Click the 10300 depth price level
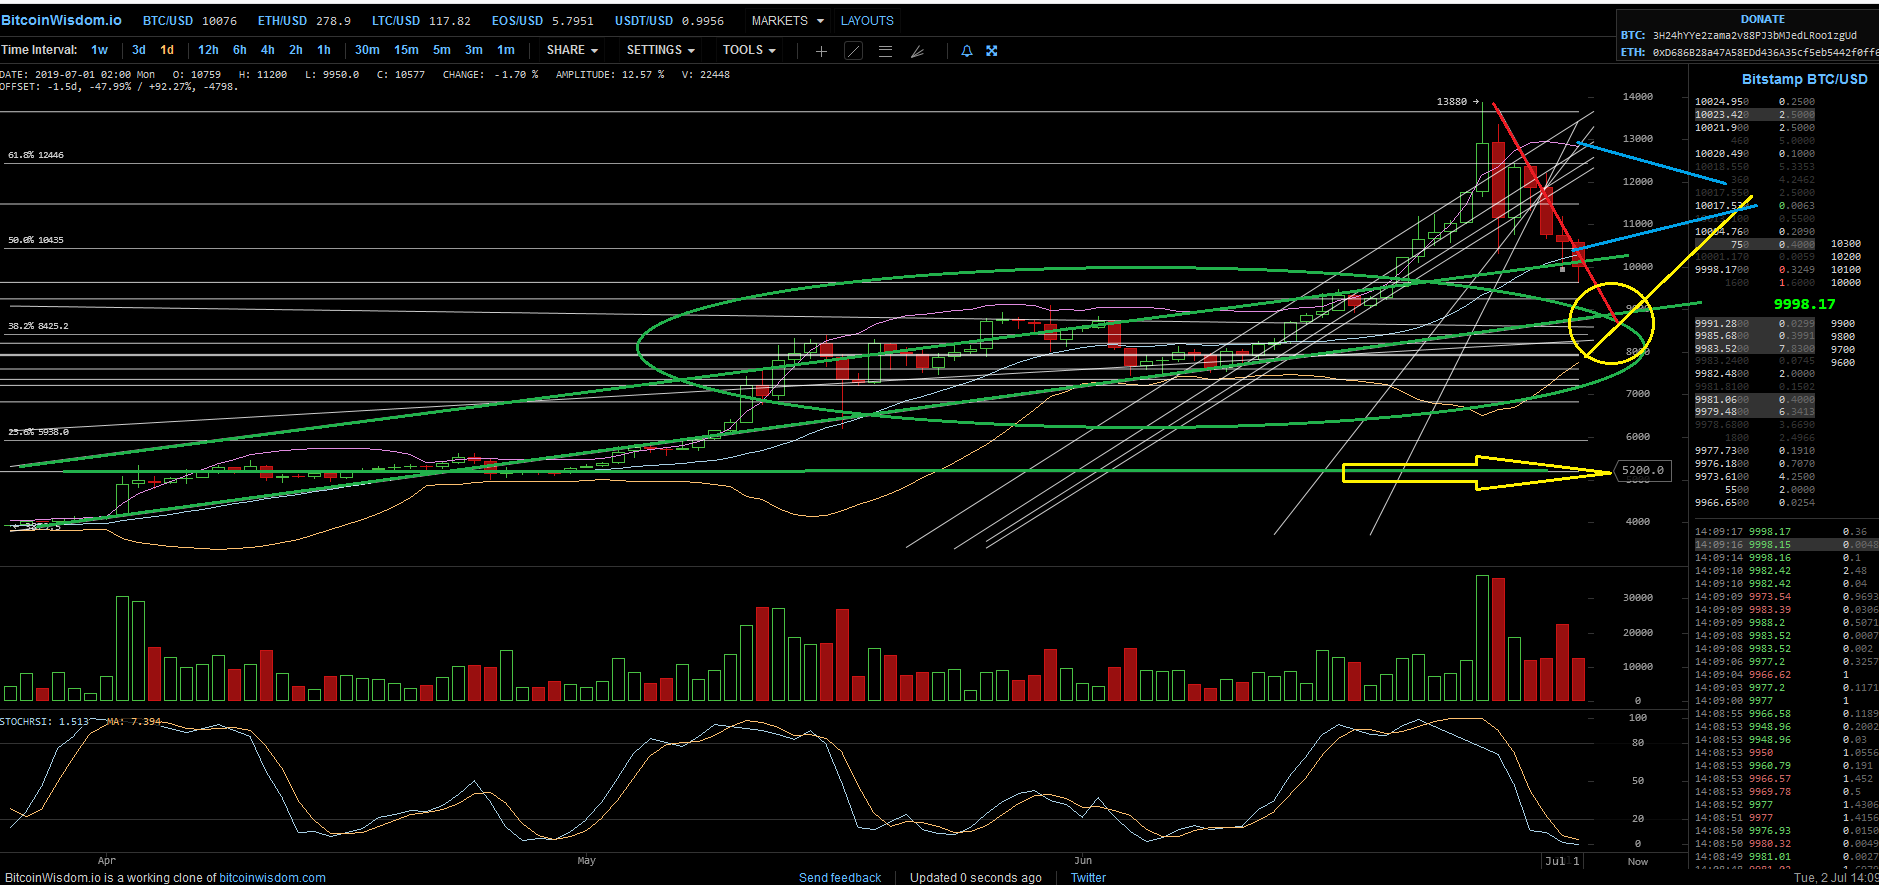 click(x=1845, y=244)
